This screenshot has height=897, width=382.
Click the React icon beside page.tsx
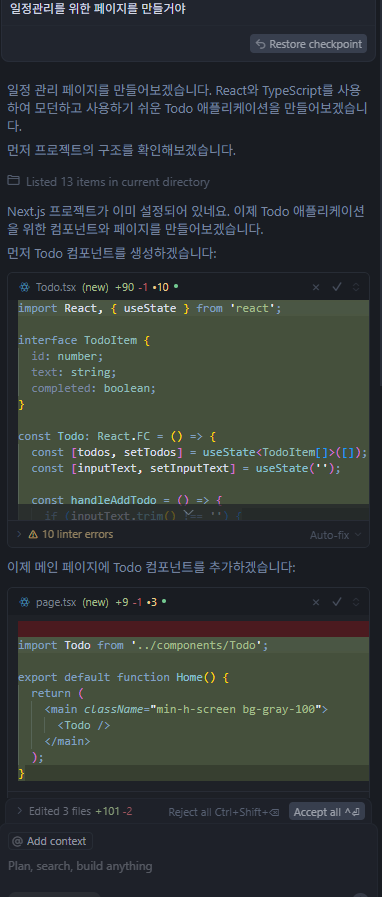point(24,602)
